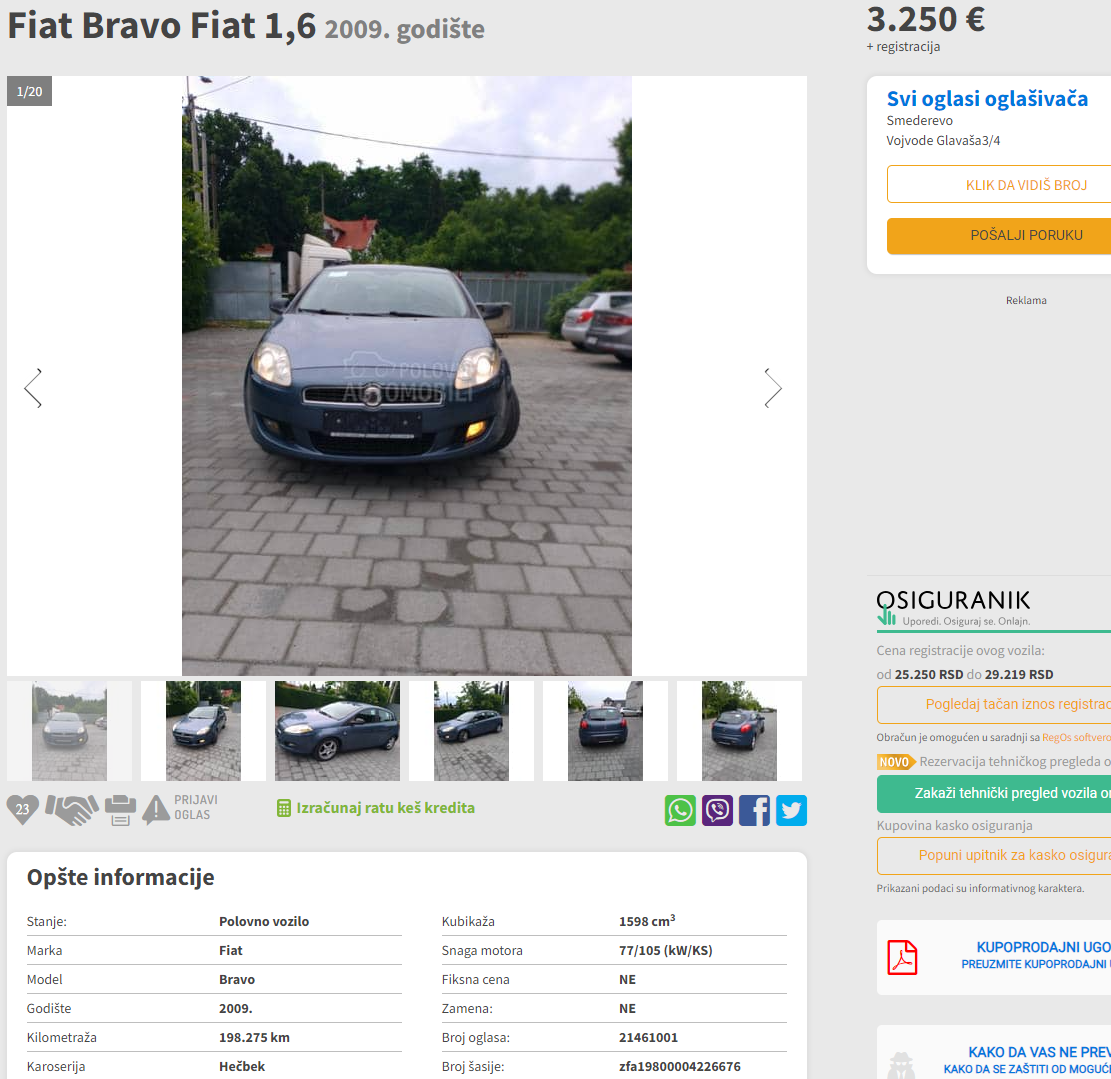
Task: Select the rear-view car thumbnail
Action: (x=605, y=730)
